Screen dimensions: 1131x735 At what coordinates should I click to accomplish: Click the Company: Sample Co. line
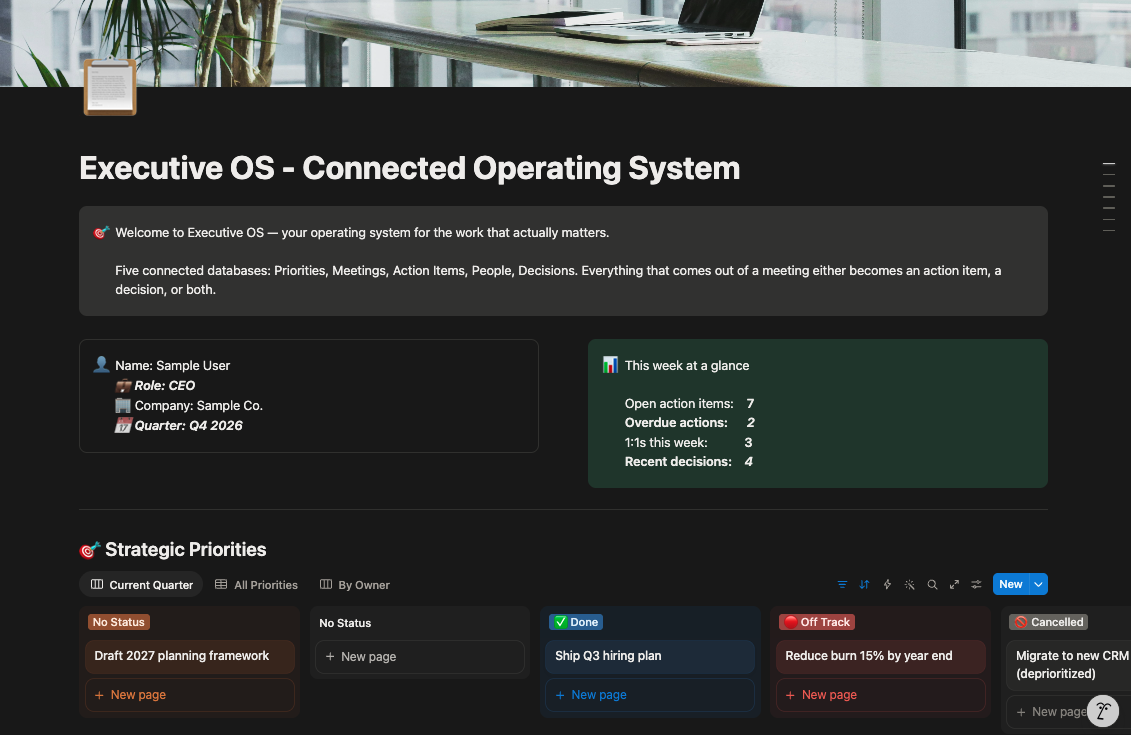point(198,405)
